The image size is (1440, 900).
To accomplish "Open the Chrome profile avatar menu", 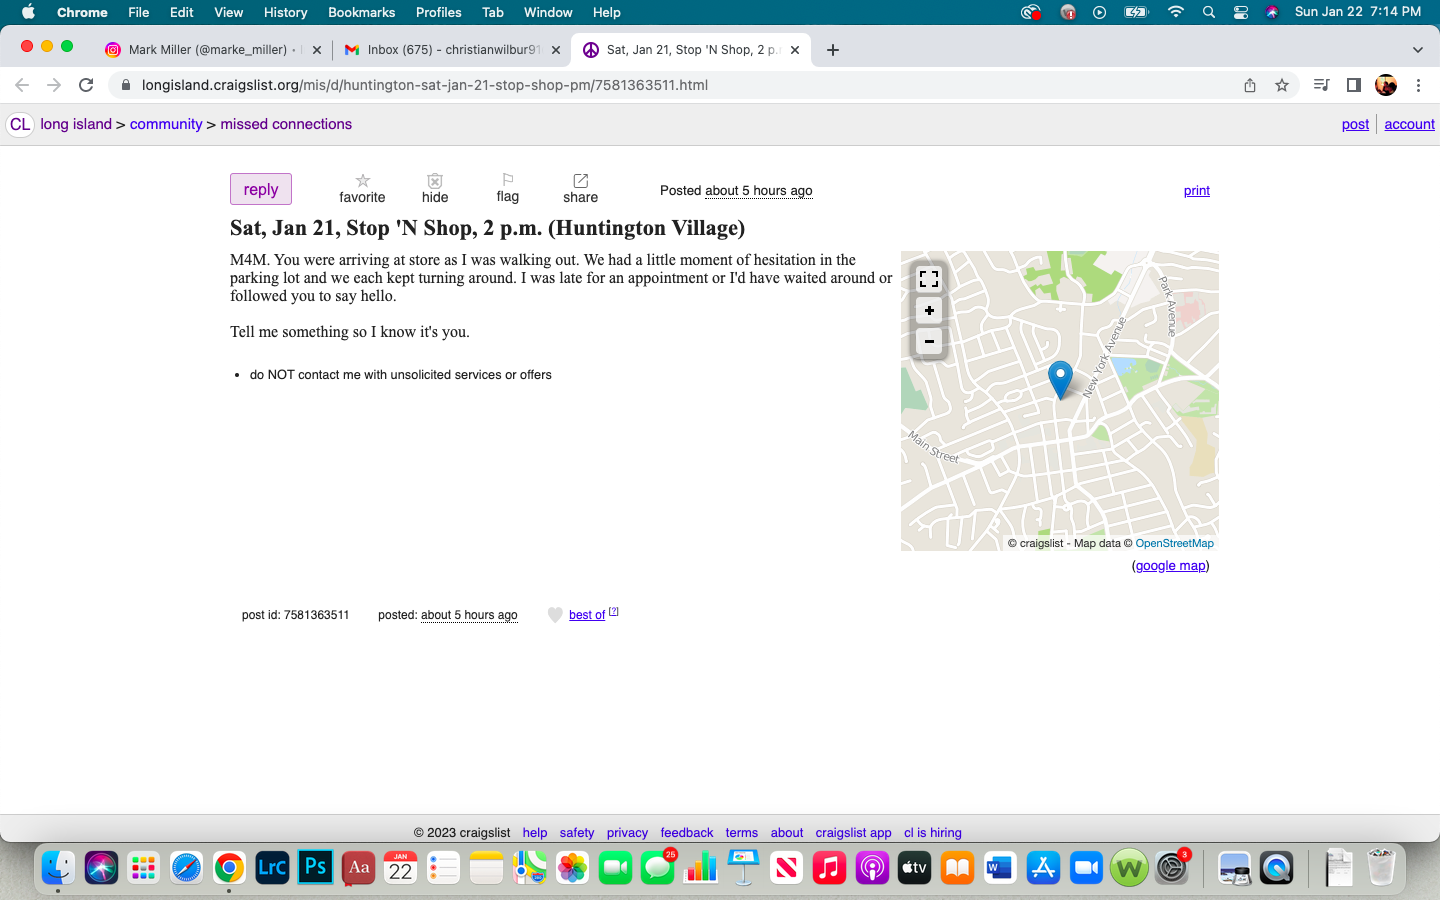I will [1386, 85].
